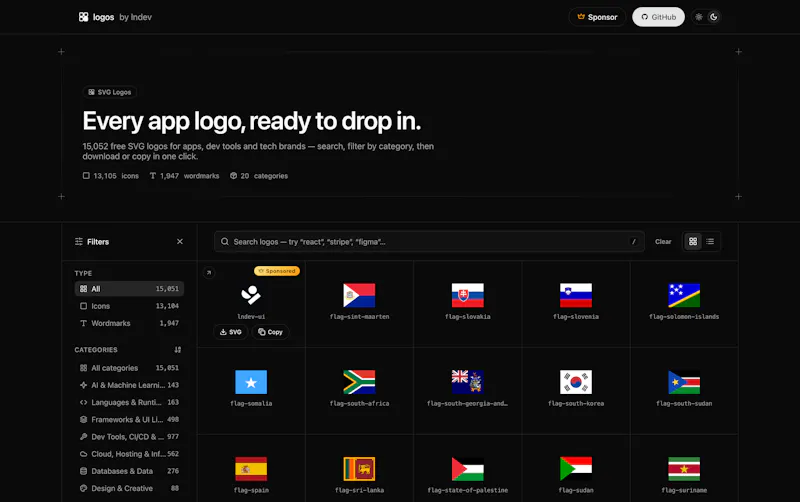
Task: Select All categories filter
Action: point(129,368)
